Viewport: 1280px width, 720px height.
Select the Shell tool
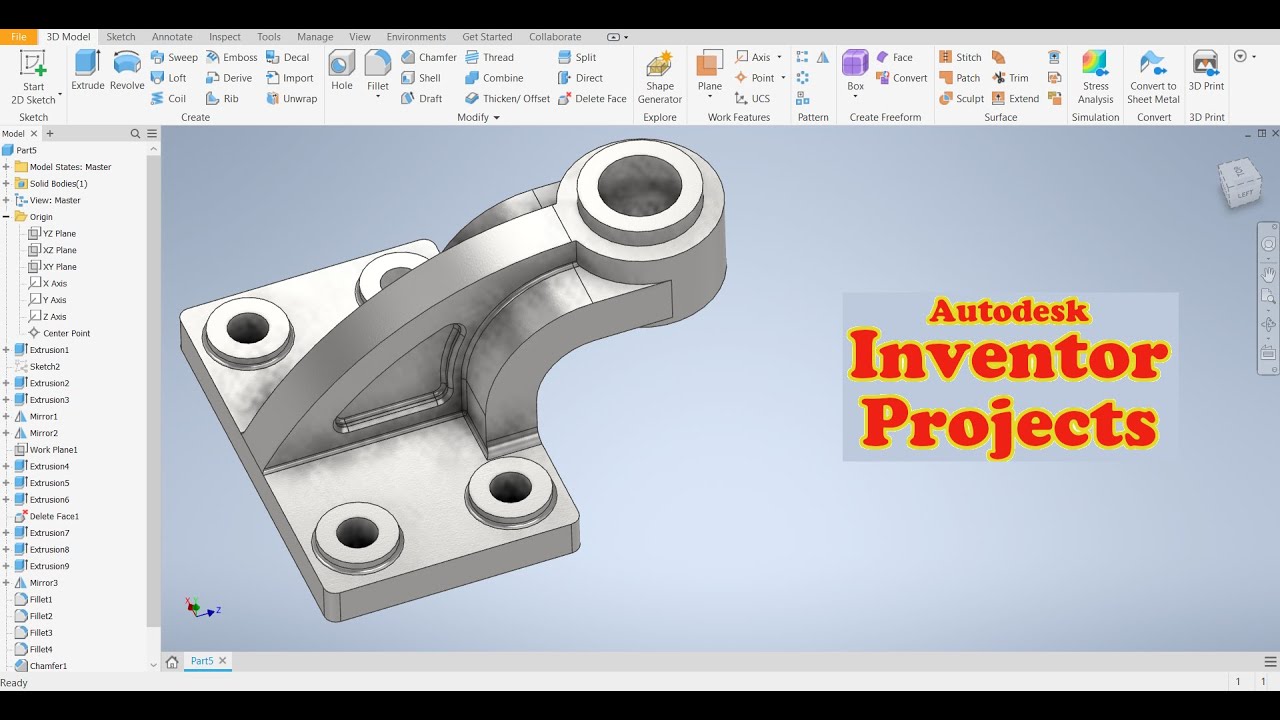click(x=421, y=78)
